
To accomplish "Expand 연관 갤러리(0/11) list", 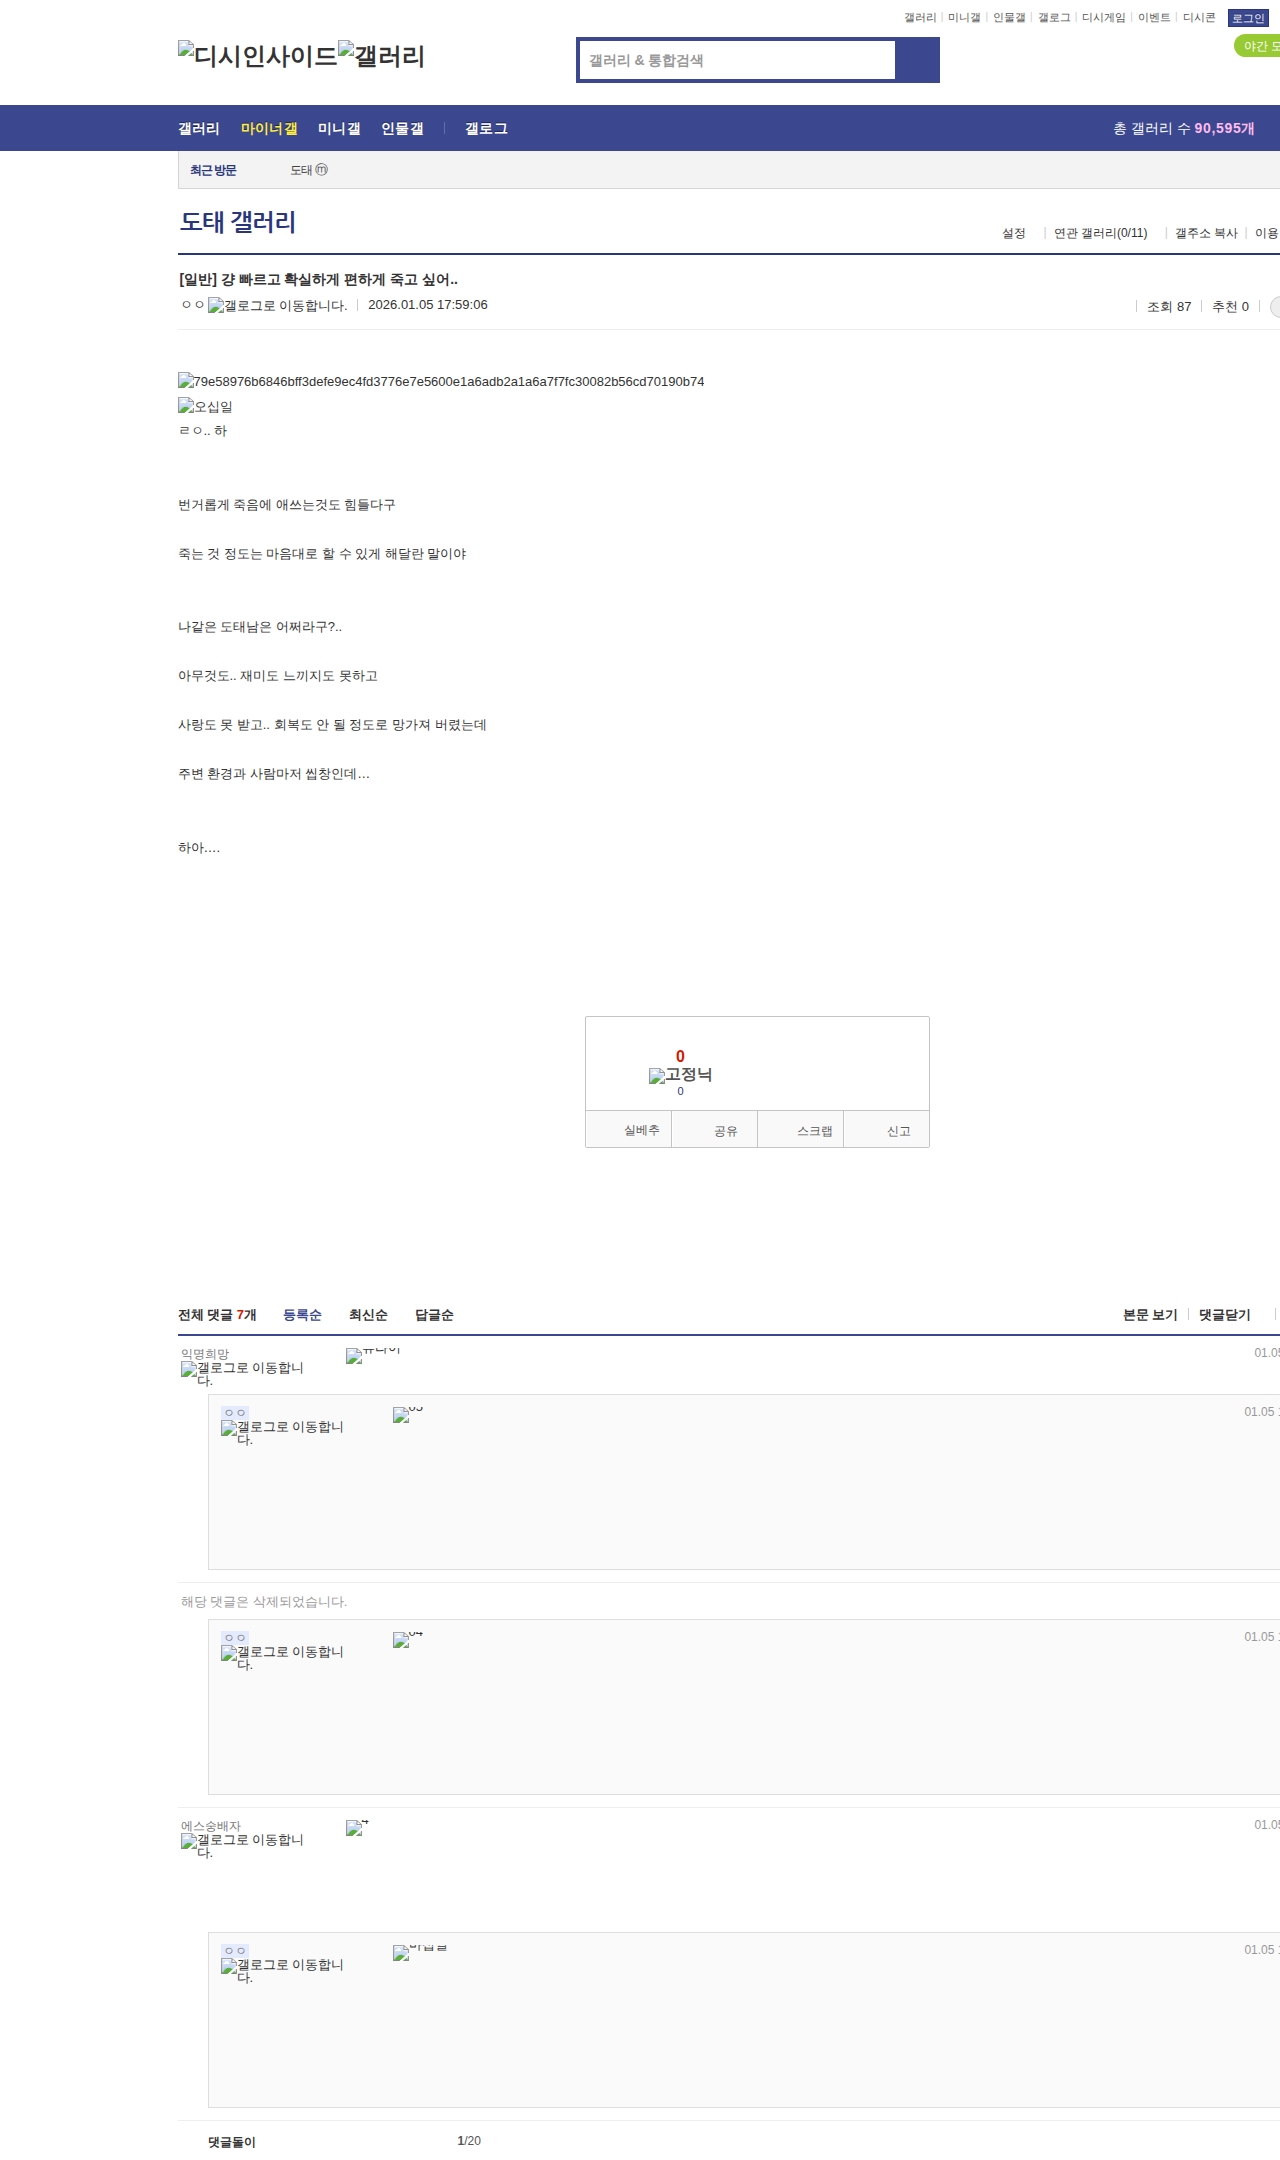I will (1101, 233).
